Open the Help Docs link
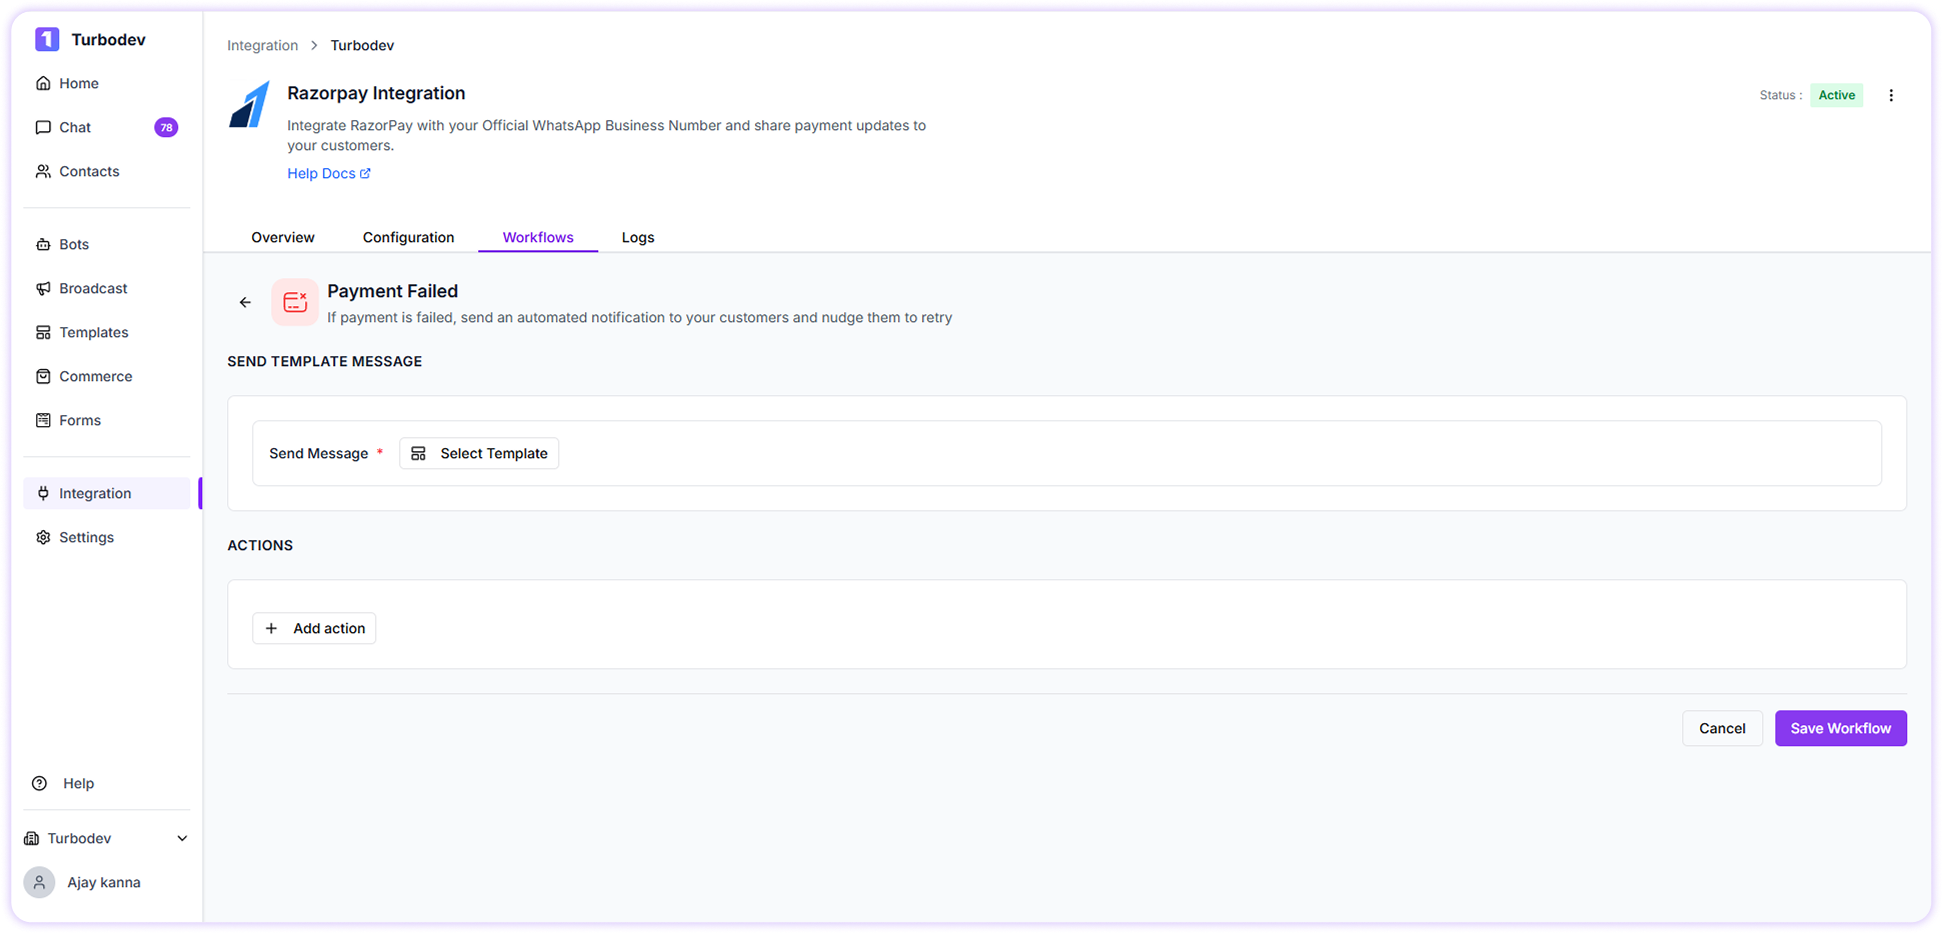The image size is (1943, 934). click(329, 173)
